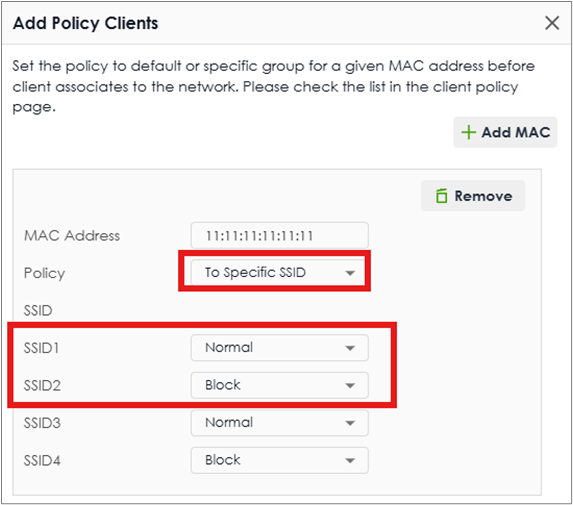Image resolution: width=573 pixels, height=505 pixels.
Task: Focus the MAC Address input field
Action: [280, 235]
